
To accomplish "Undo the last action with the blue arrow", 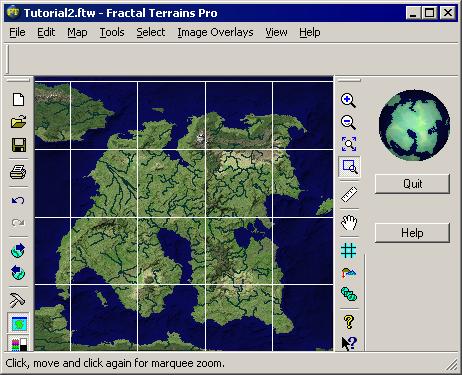I will (x=18, y=200).
